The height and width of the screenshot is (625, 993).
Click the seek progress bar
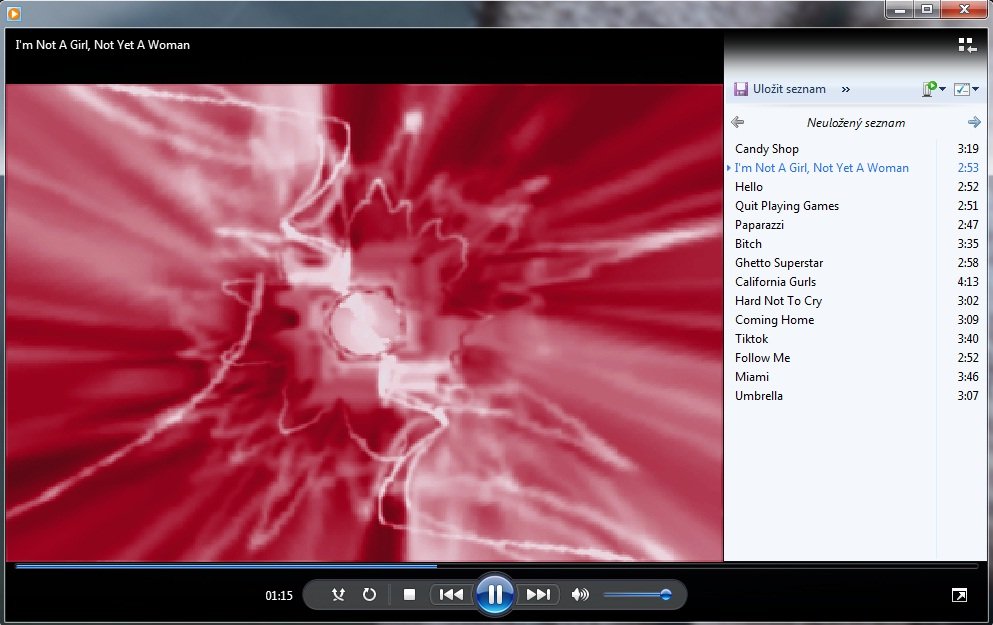point(496,566)
